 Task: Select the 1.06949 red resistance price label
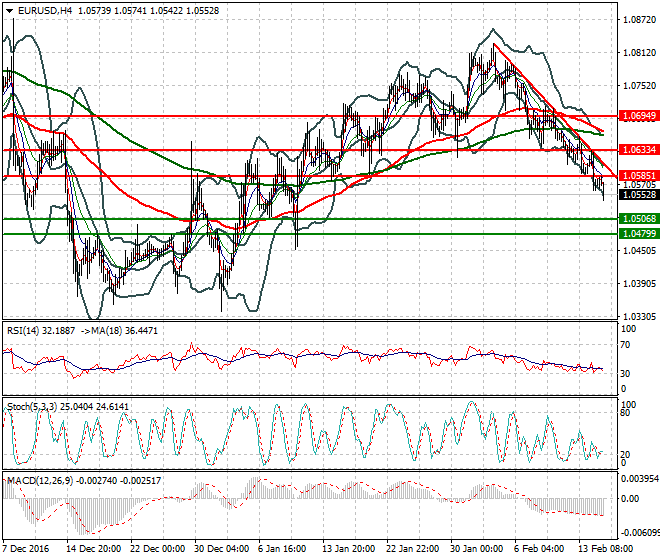click(x=639, y=116)
